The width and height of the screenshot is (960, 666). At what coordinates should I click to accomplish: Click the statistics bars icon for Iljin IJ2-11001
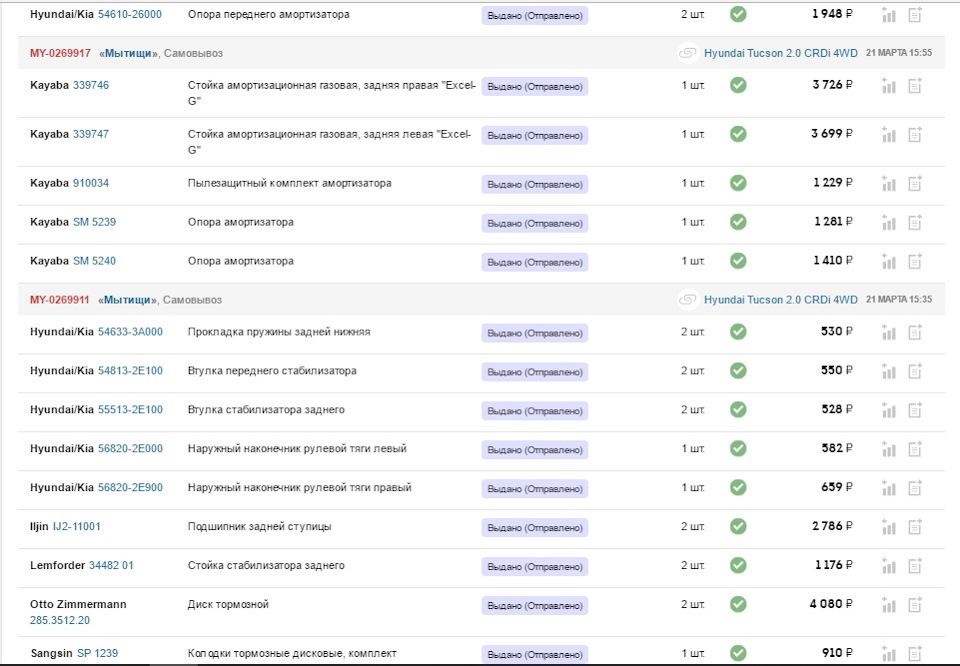[888, 527]
